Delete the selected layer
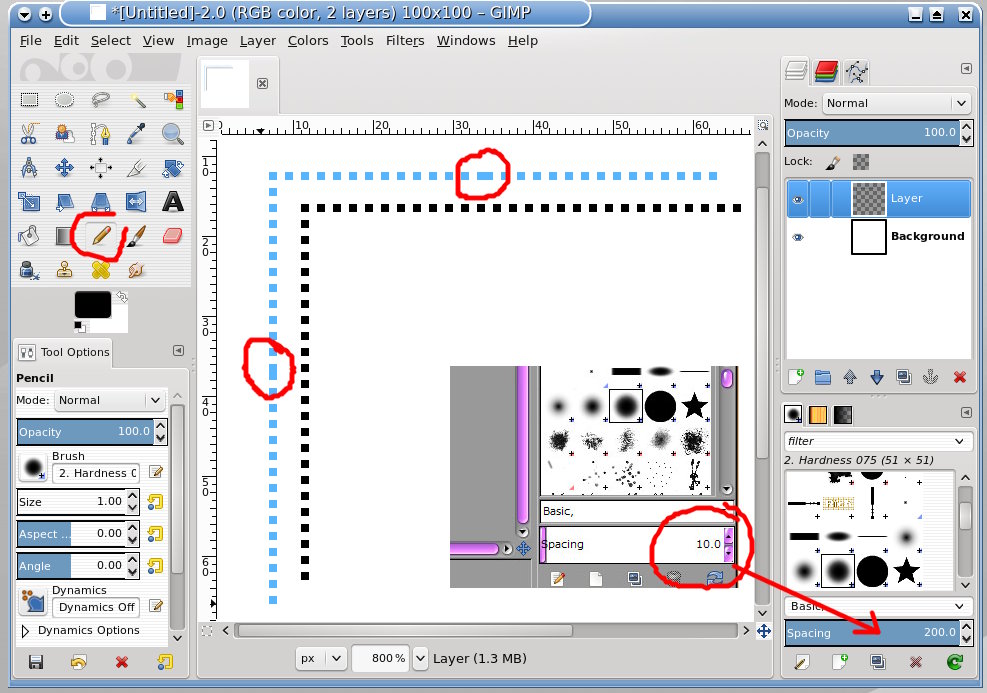This screenshot has width=987, height=693. tap(959, 377)
